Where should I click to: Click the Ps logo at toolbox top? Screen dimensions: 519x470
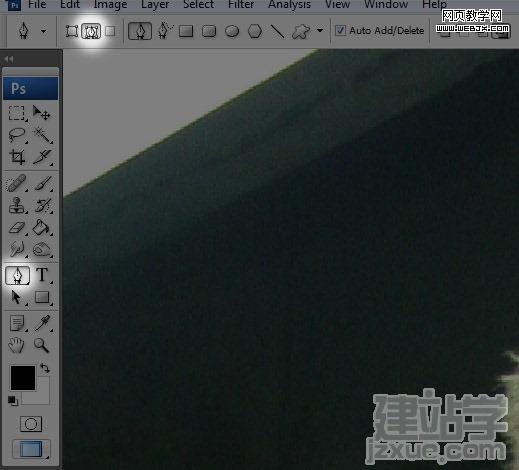click(31, 88)
